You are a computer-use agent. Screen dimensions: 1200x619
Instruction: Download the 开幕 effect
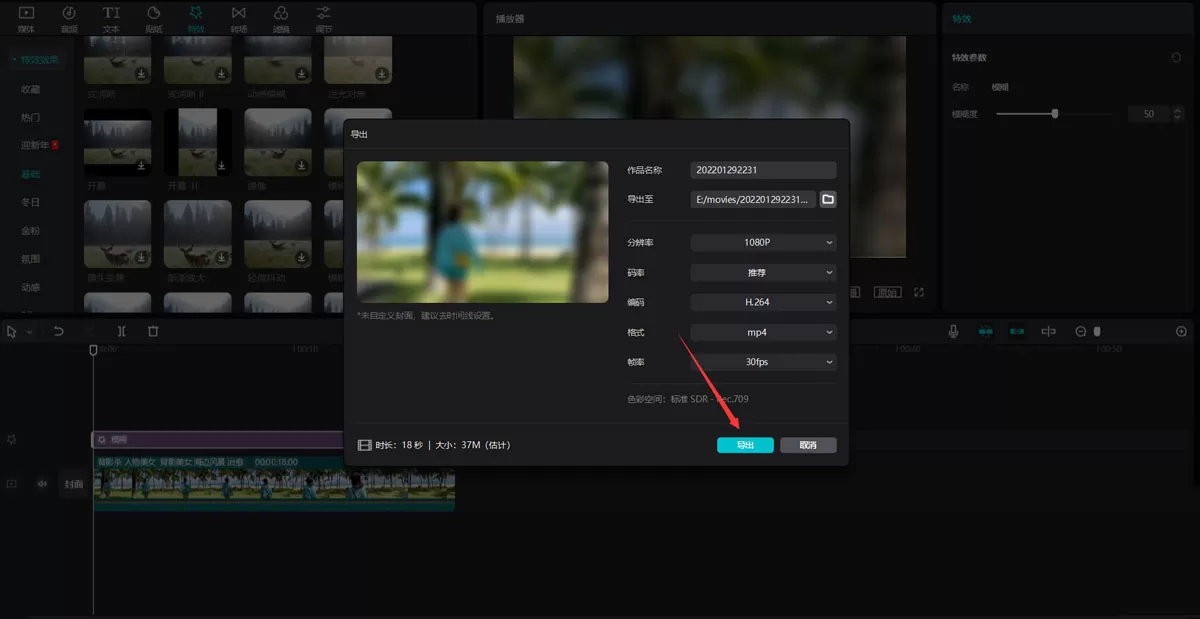tap(141, 166)
